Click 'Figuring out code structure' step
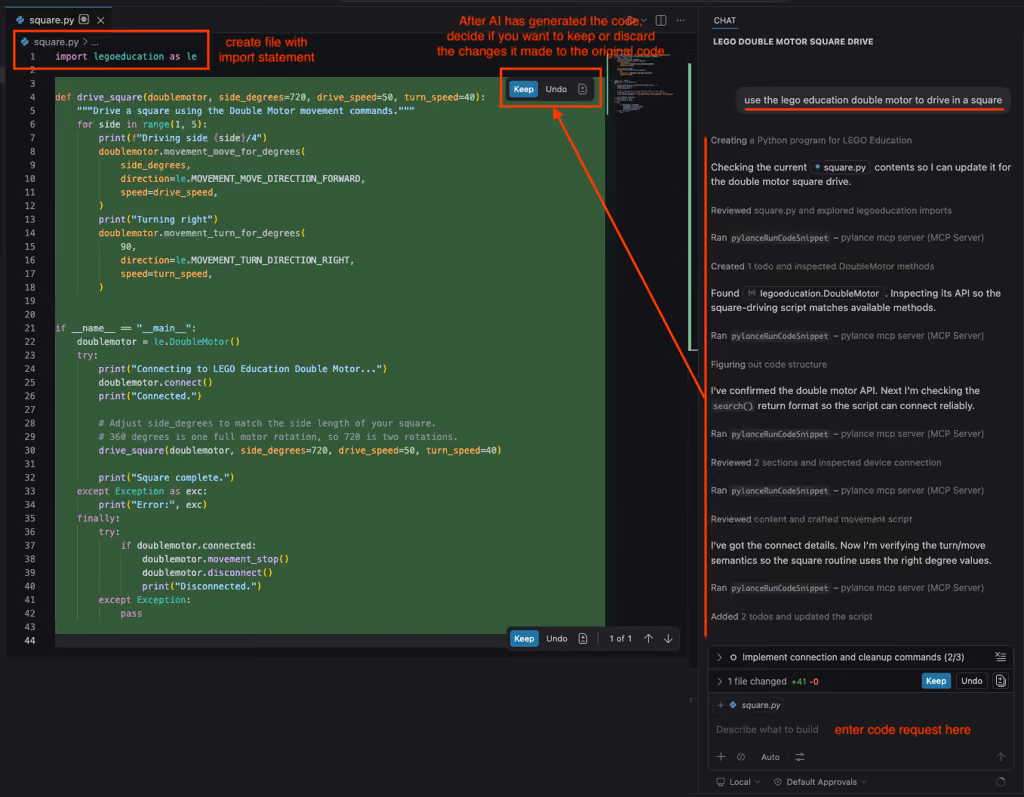Image resolution: width=1024 pixels, height=797 pixels. click(x=769, y=365)
